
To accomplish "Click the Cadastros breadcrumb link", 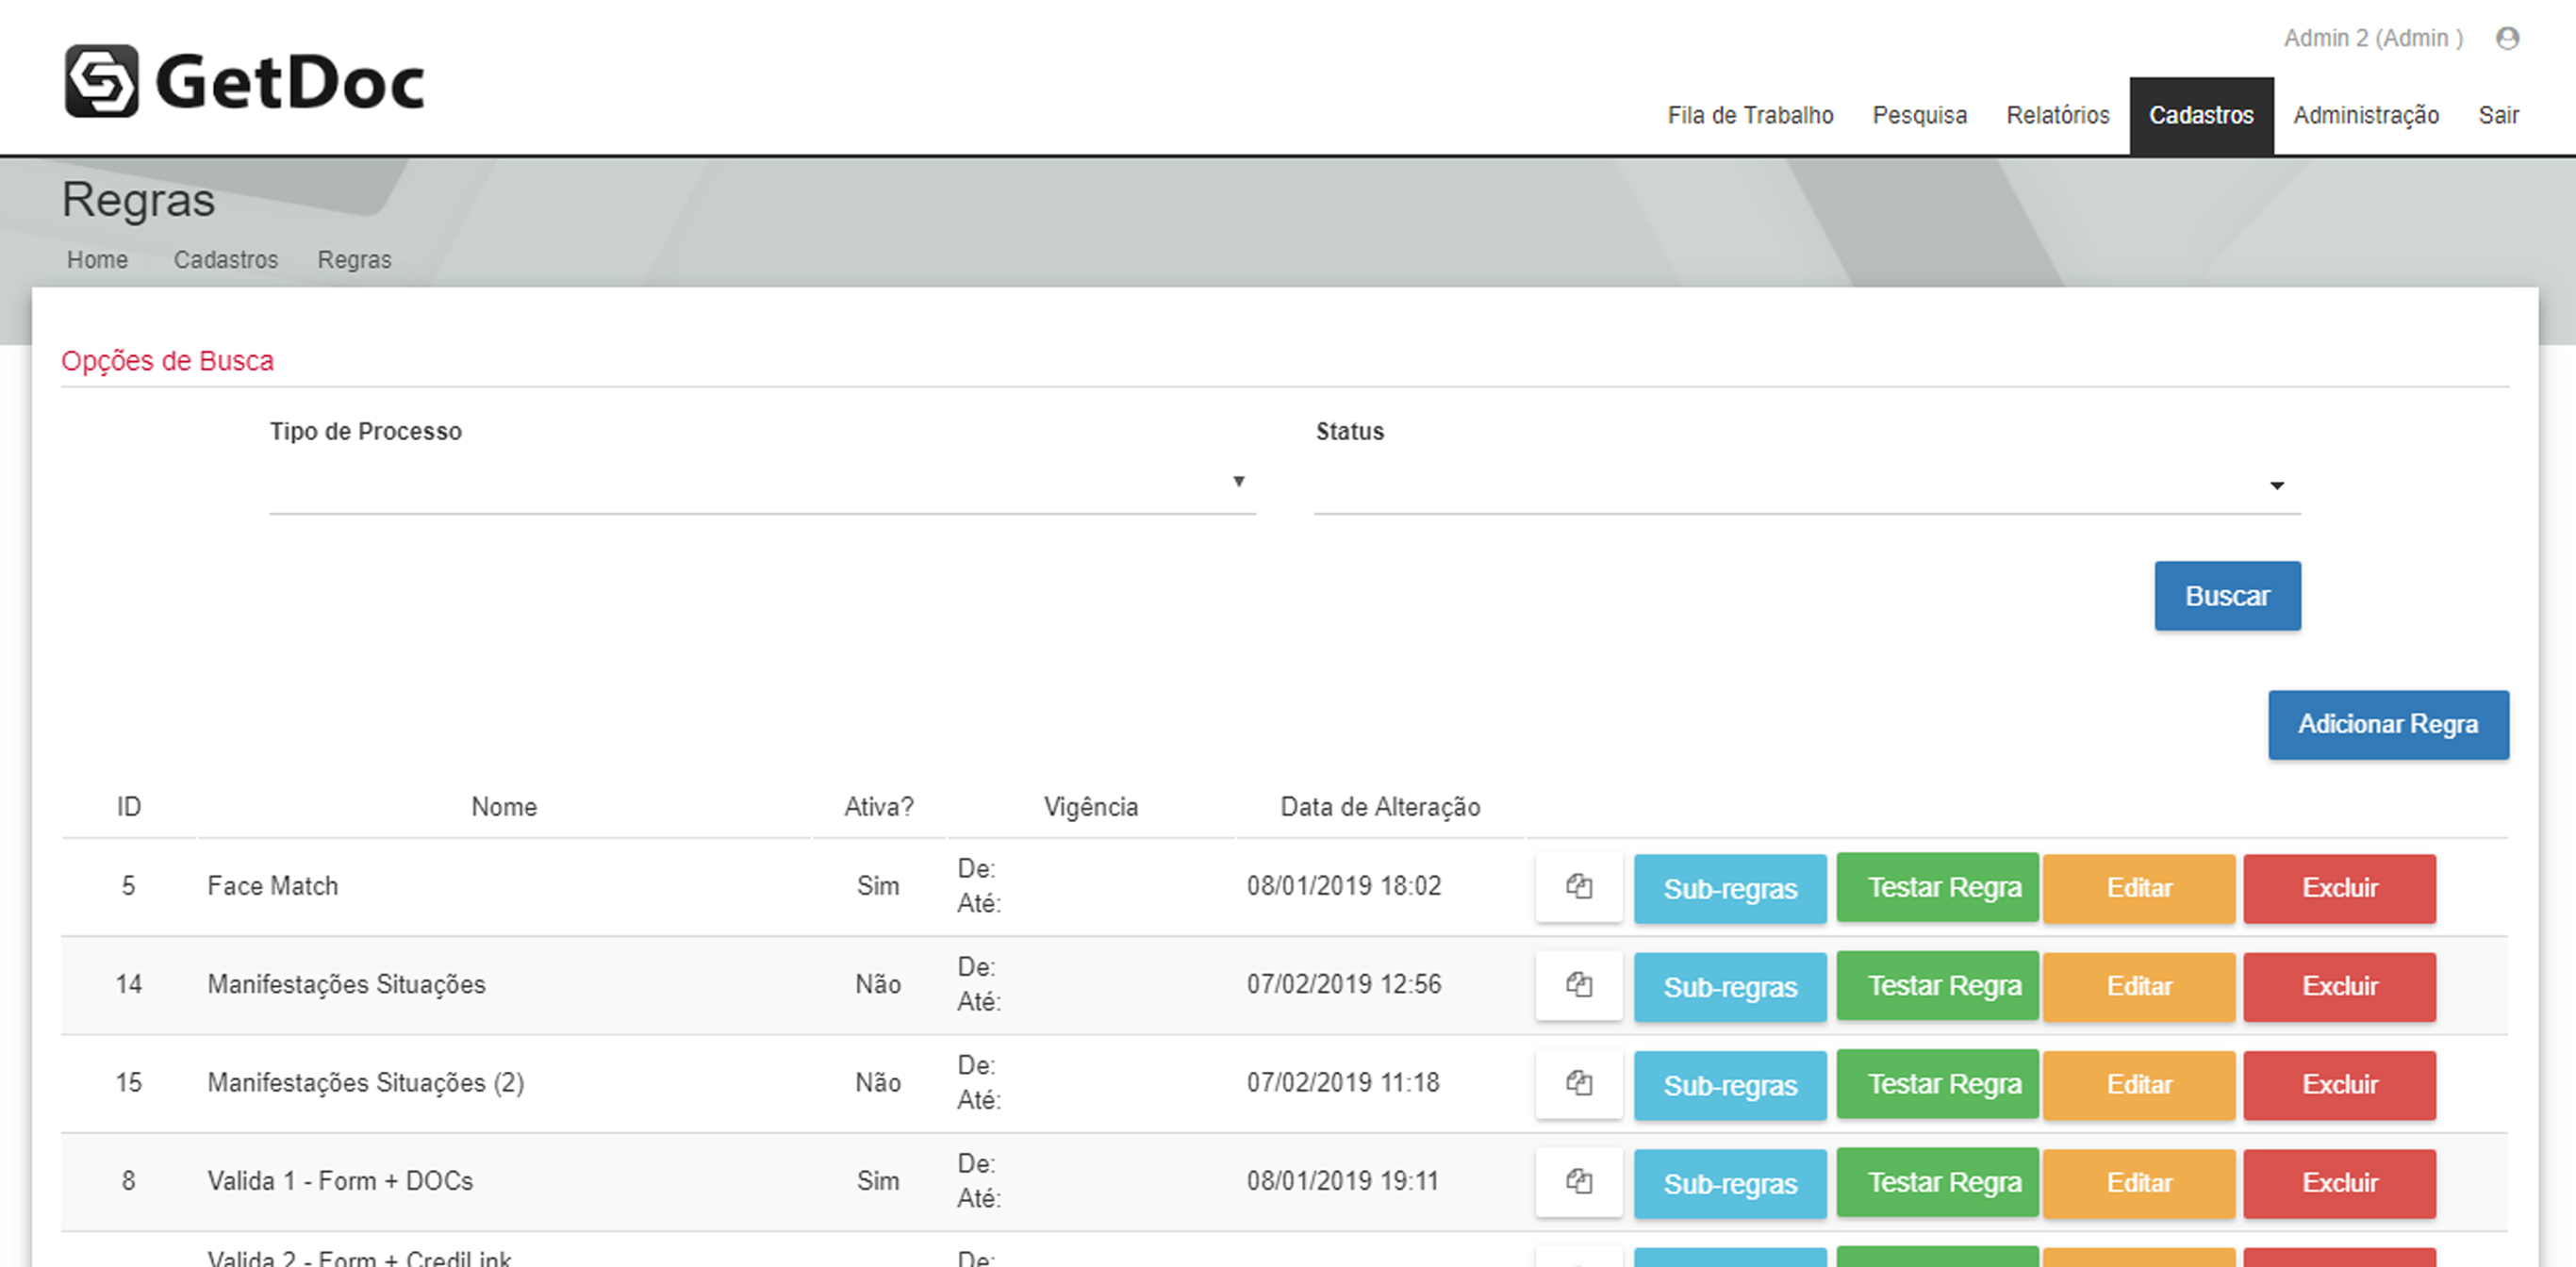I will [226, 259].
